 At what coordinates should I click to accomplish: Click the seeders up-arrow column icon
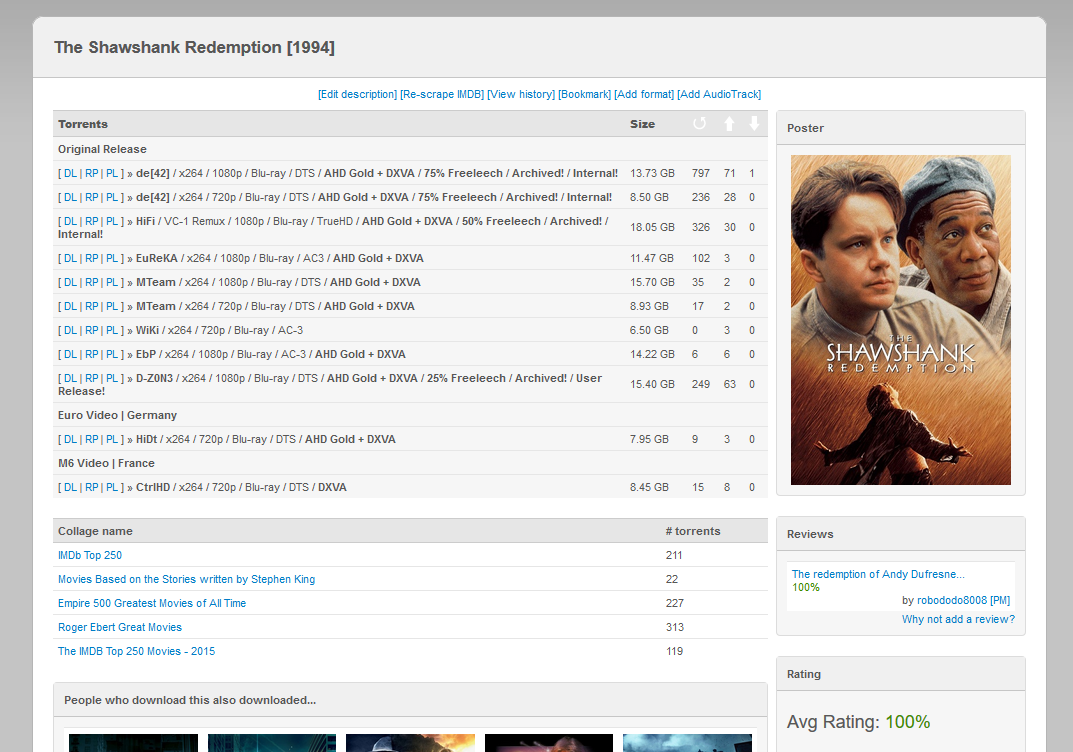coord(729,124)
